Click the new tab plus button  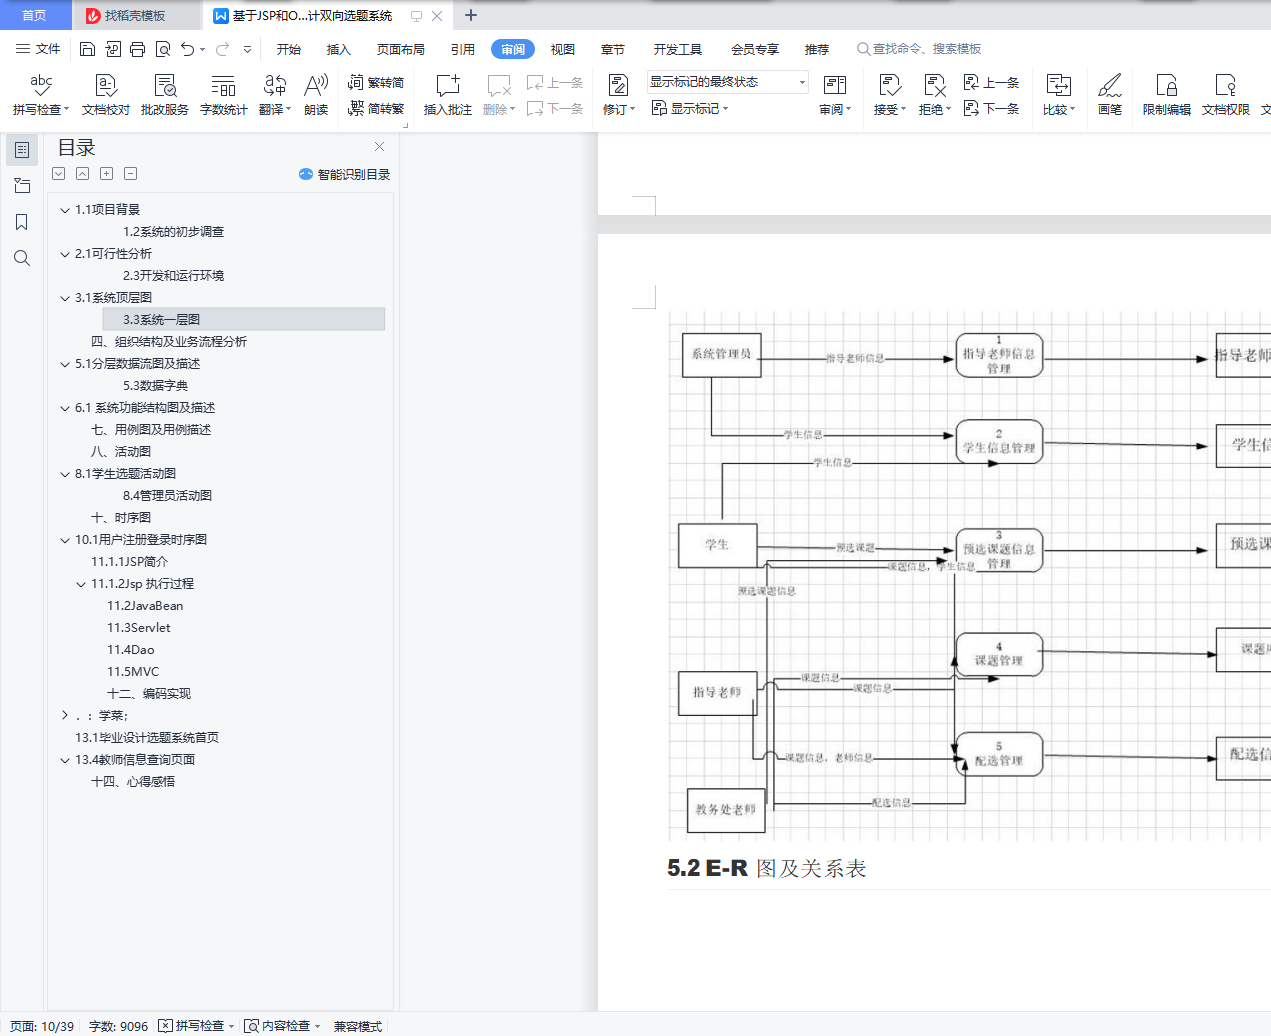tap(471, 15)
